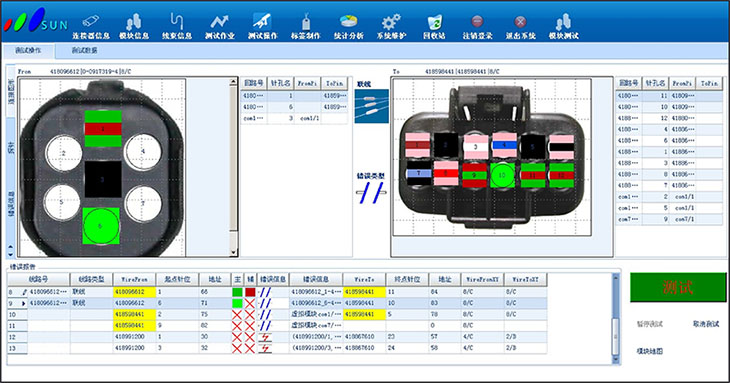The width and height of the screenshot is (730, 383).
Task: Open the 系统维护 gears icon
Action: (391, 27)
